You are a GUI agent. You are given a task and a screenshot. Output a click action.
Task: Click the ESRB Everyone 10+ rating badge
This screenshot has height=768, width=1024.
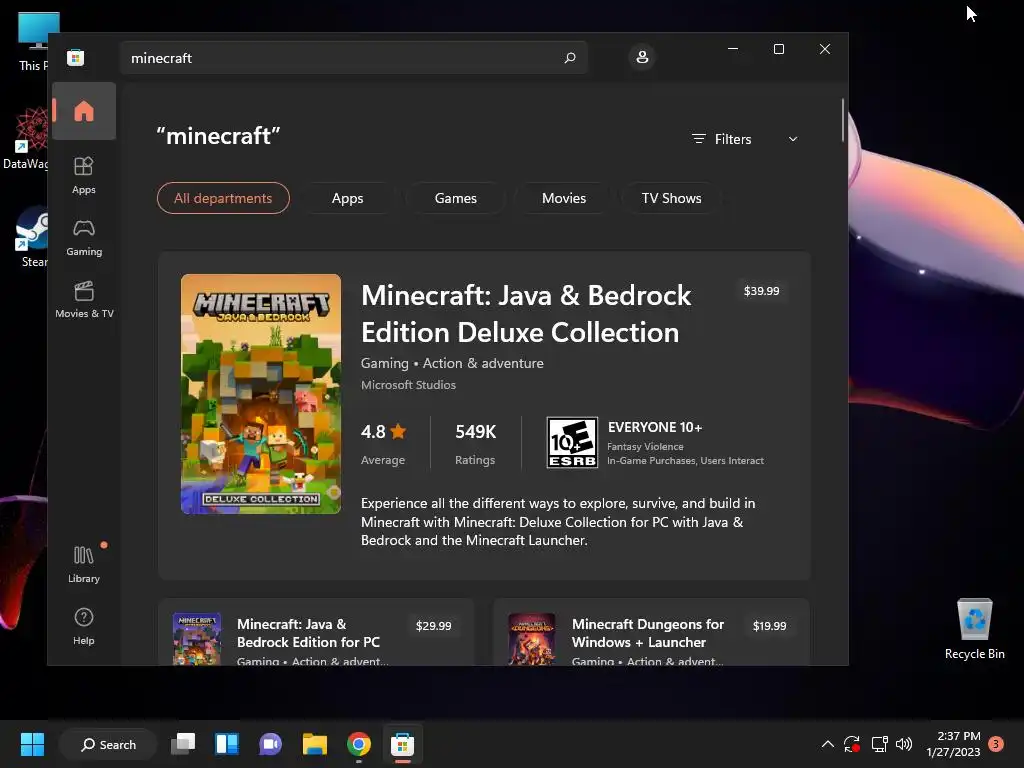[572, 443]
